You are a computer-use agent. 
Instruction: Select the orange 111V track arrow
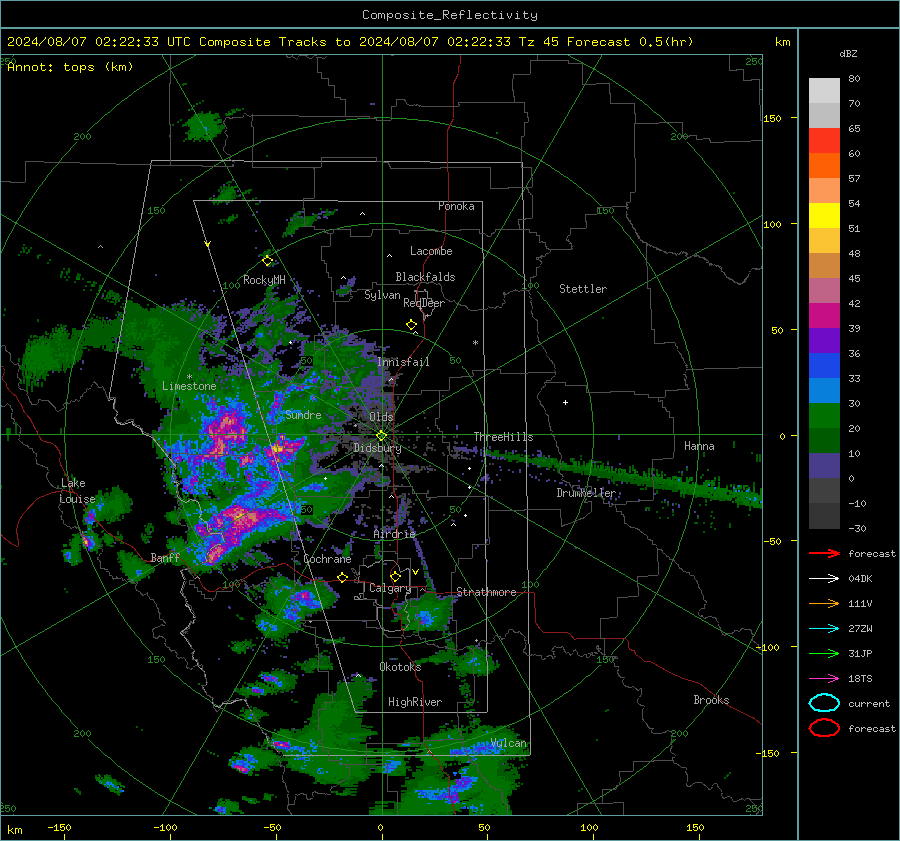click(824, 603)
